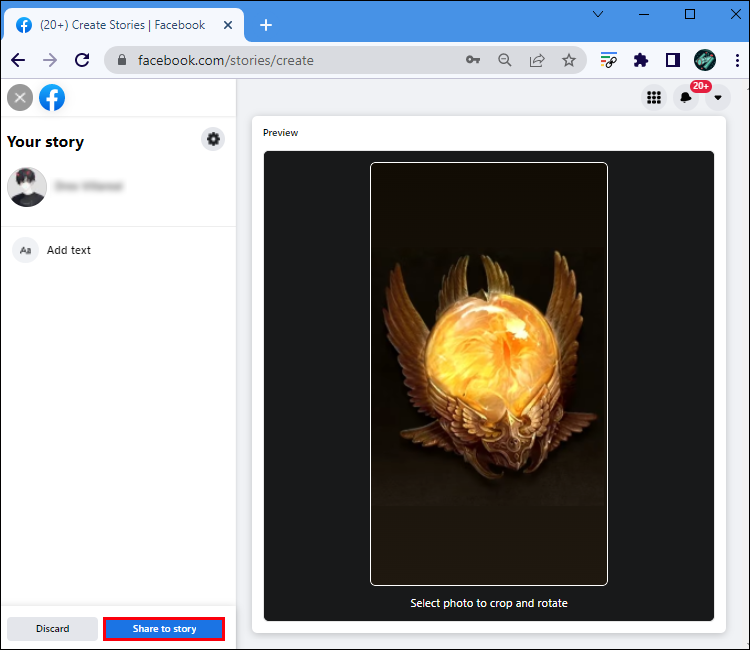Open the Facebook menu grid icon
Image resolution: width=750 pixels, height=650 pixels.
[x=654, y=97]
